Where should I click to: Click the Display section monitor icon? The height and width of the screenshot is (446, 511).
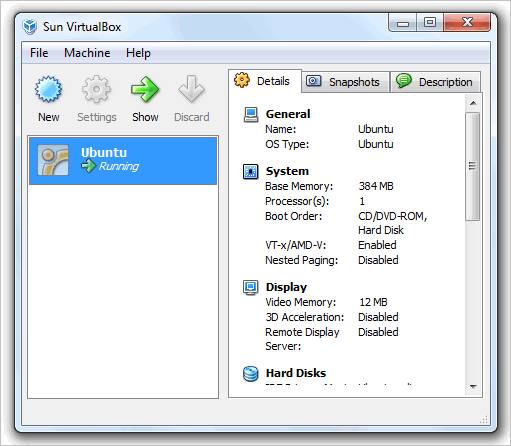point(251,288)
